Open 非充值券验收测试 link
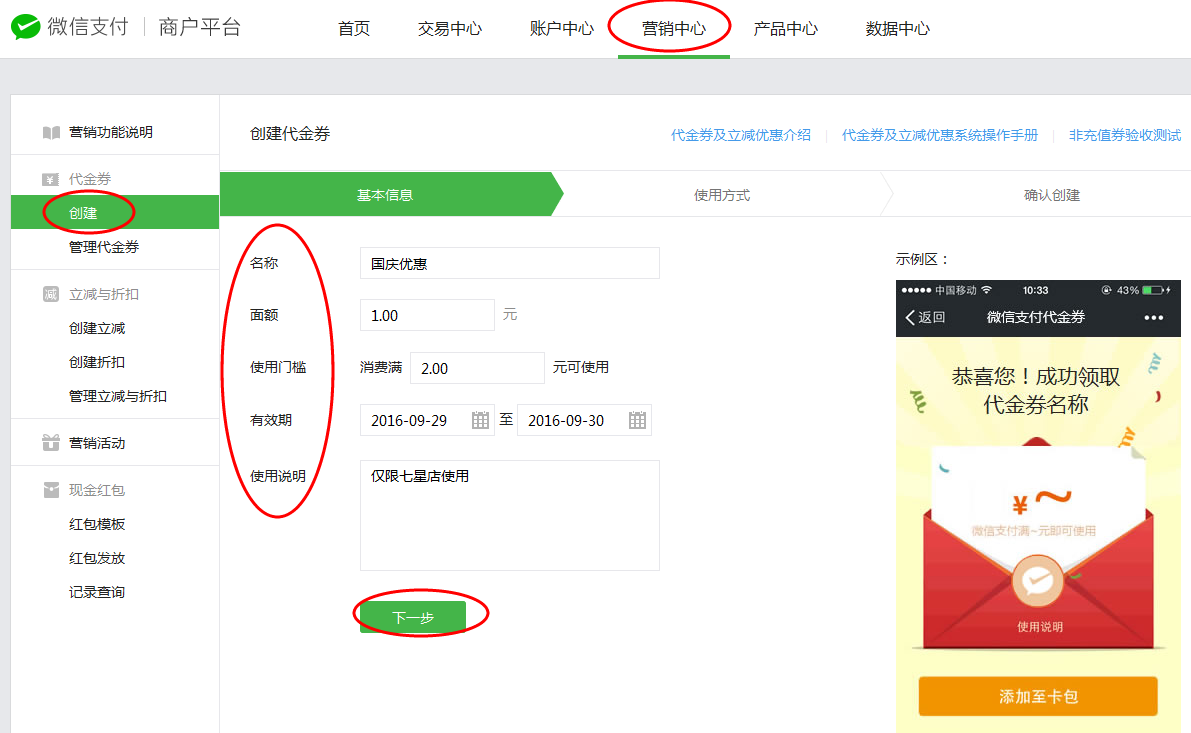This screenshot has height=733, width=1191. 1125,135
